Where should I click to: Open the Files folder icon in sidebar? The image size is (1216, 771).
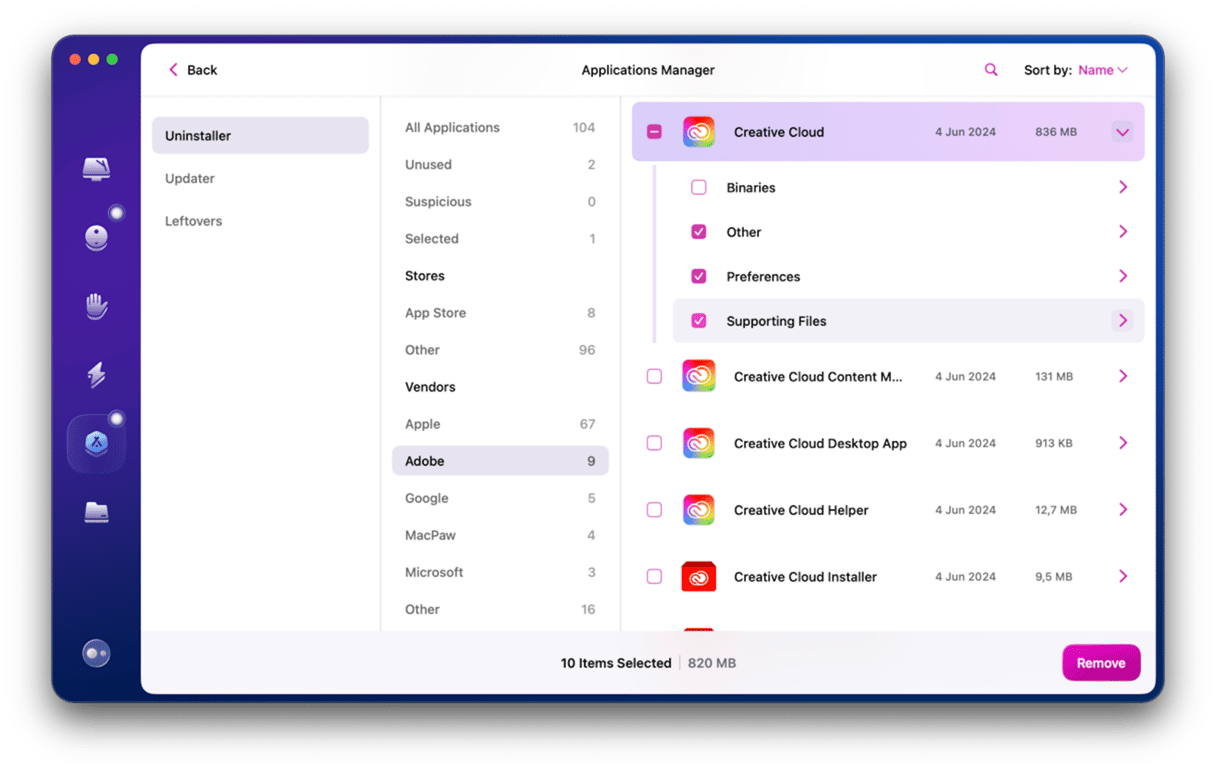pos(96,512)
